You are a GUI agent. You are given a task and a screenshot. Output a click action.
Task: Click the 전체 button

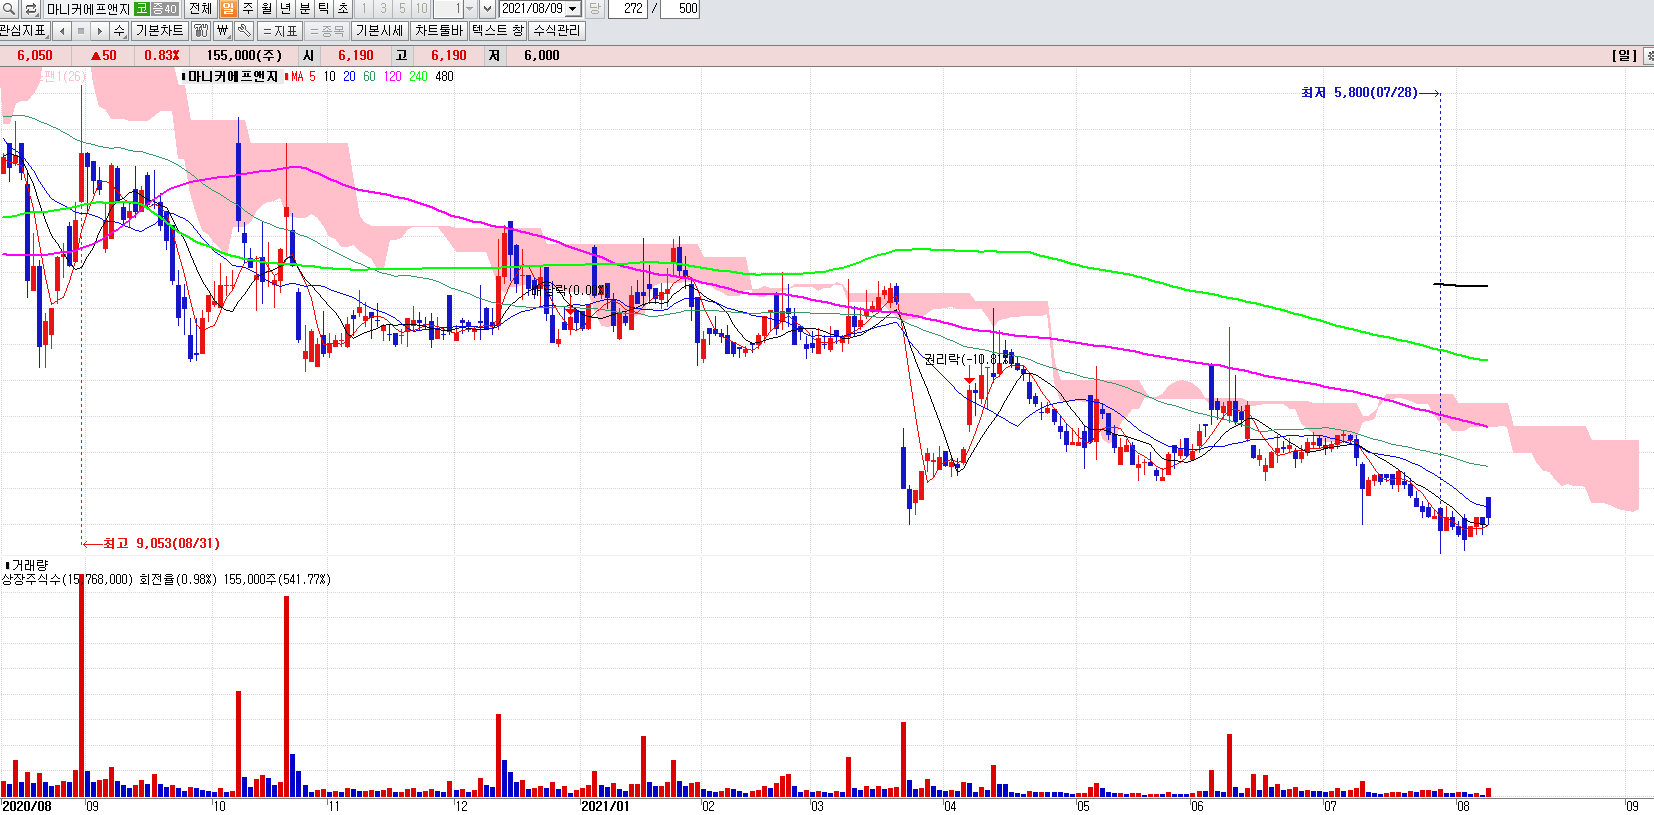(x=200, y=8)
